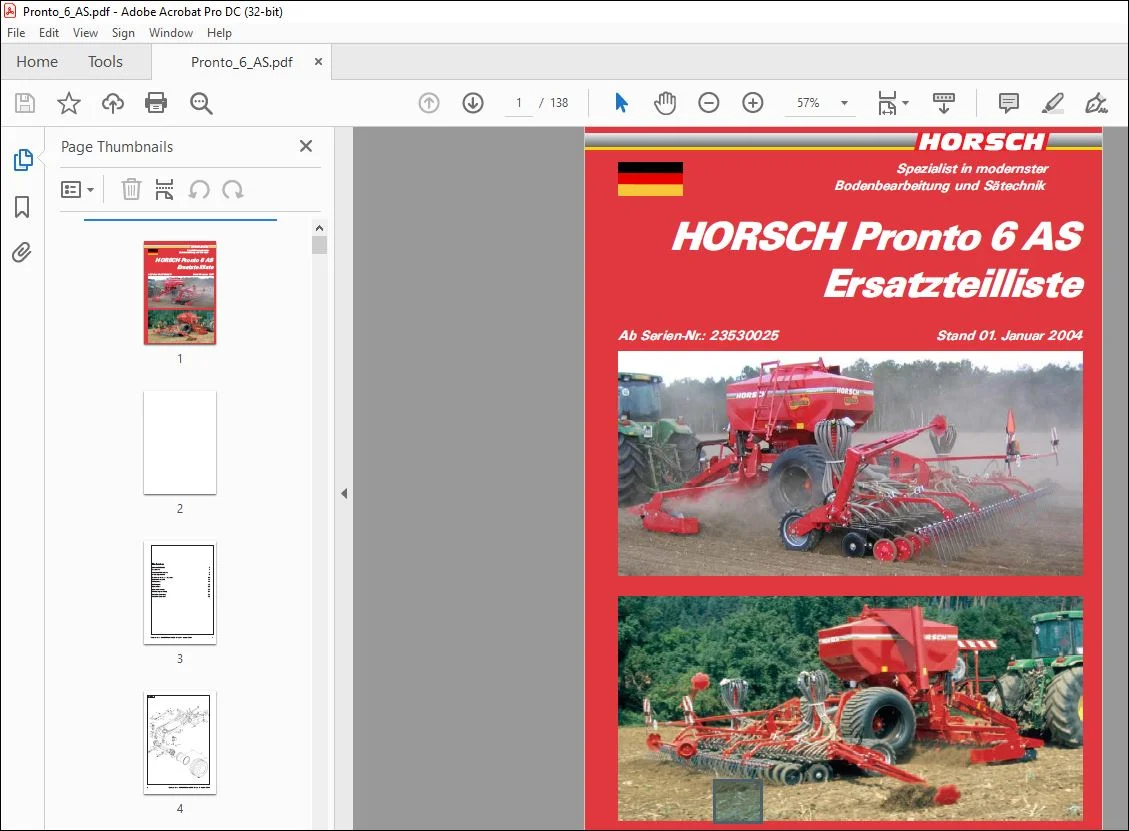Viewport: 1129px width, 831px height.
Task: Click the 57% zoom value field
Action: click(x=808, y=103)
